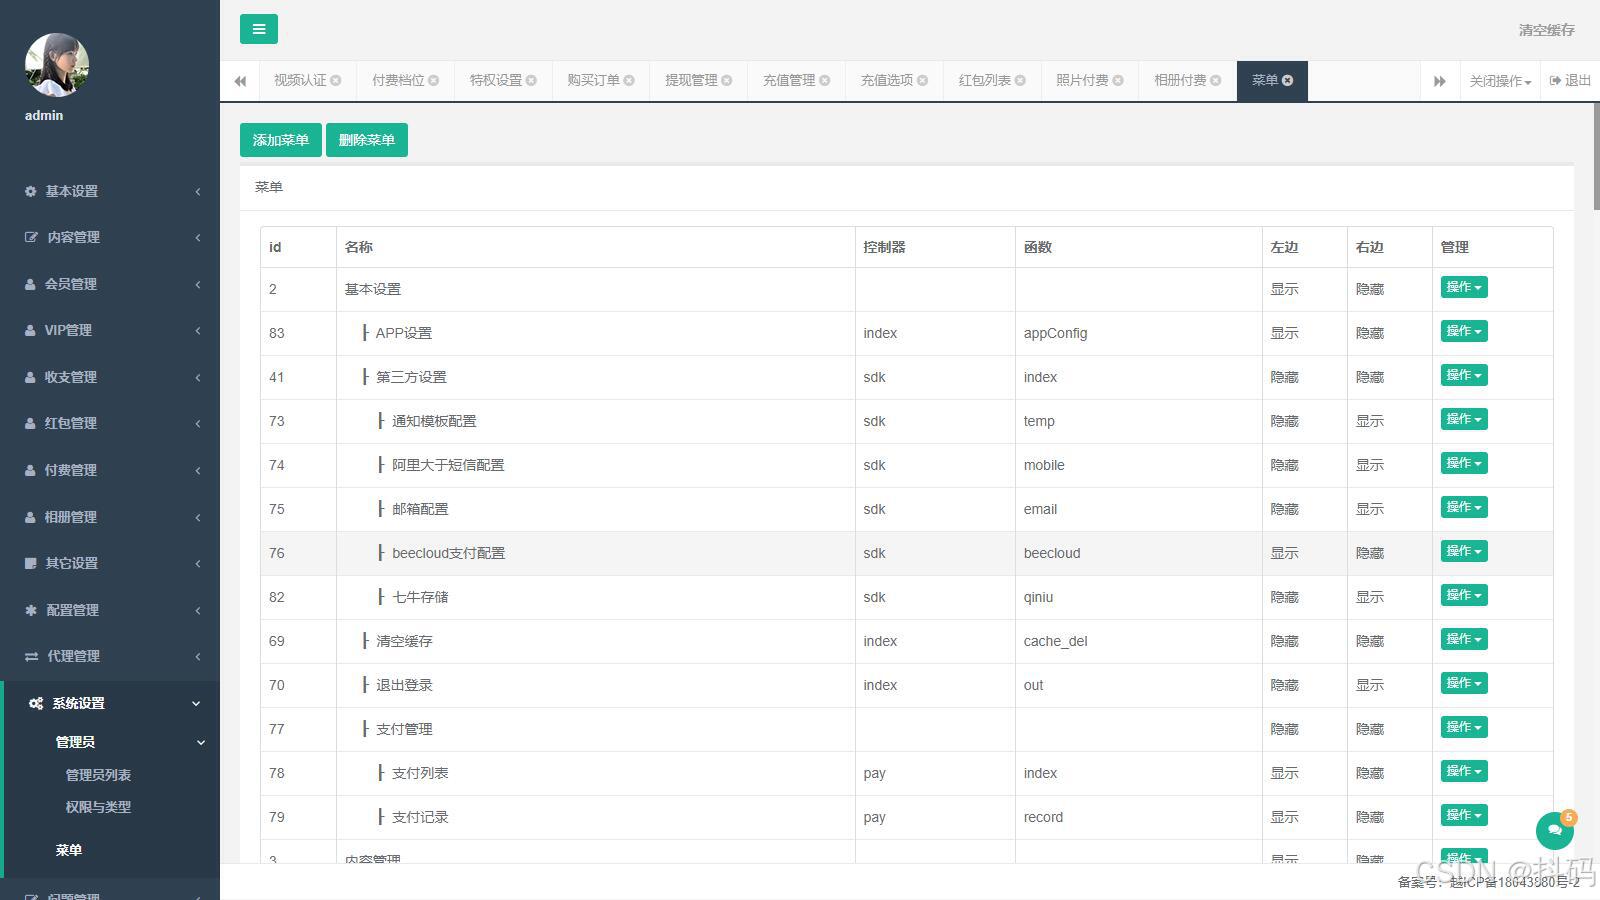Expand 付费管理 sidebar menu
The image size is (1600, 900).
pyautogui.click(x=110, y=470)
